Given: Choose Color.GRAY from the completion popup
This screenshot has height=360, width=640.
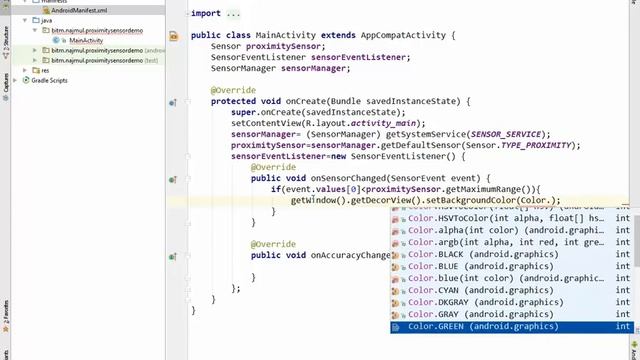Looking at the screenshot, I should [512, 314].
